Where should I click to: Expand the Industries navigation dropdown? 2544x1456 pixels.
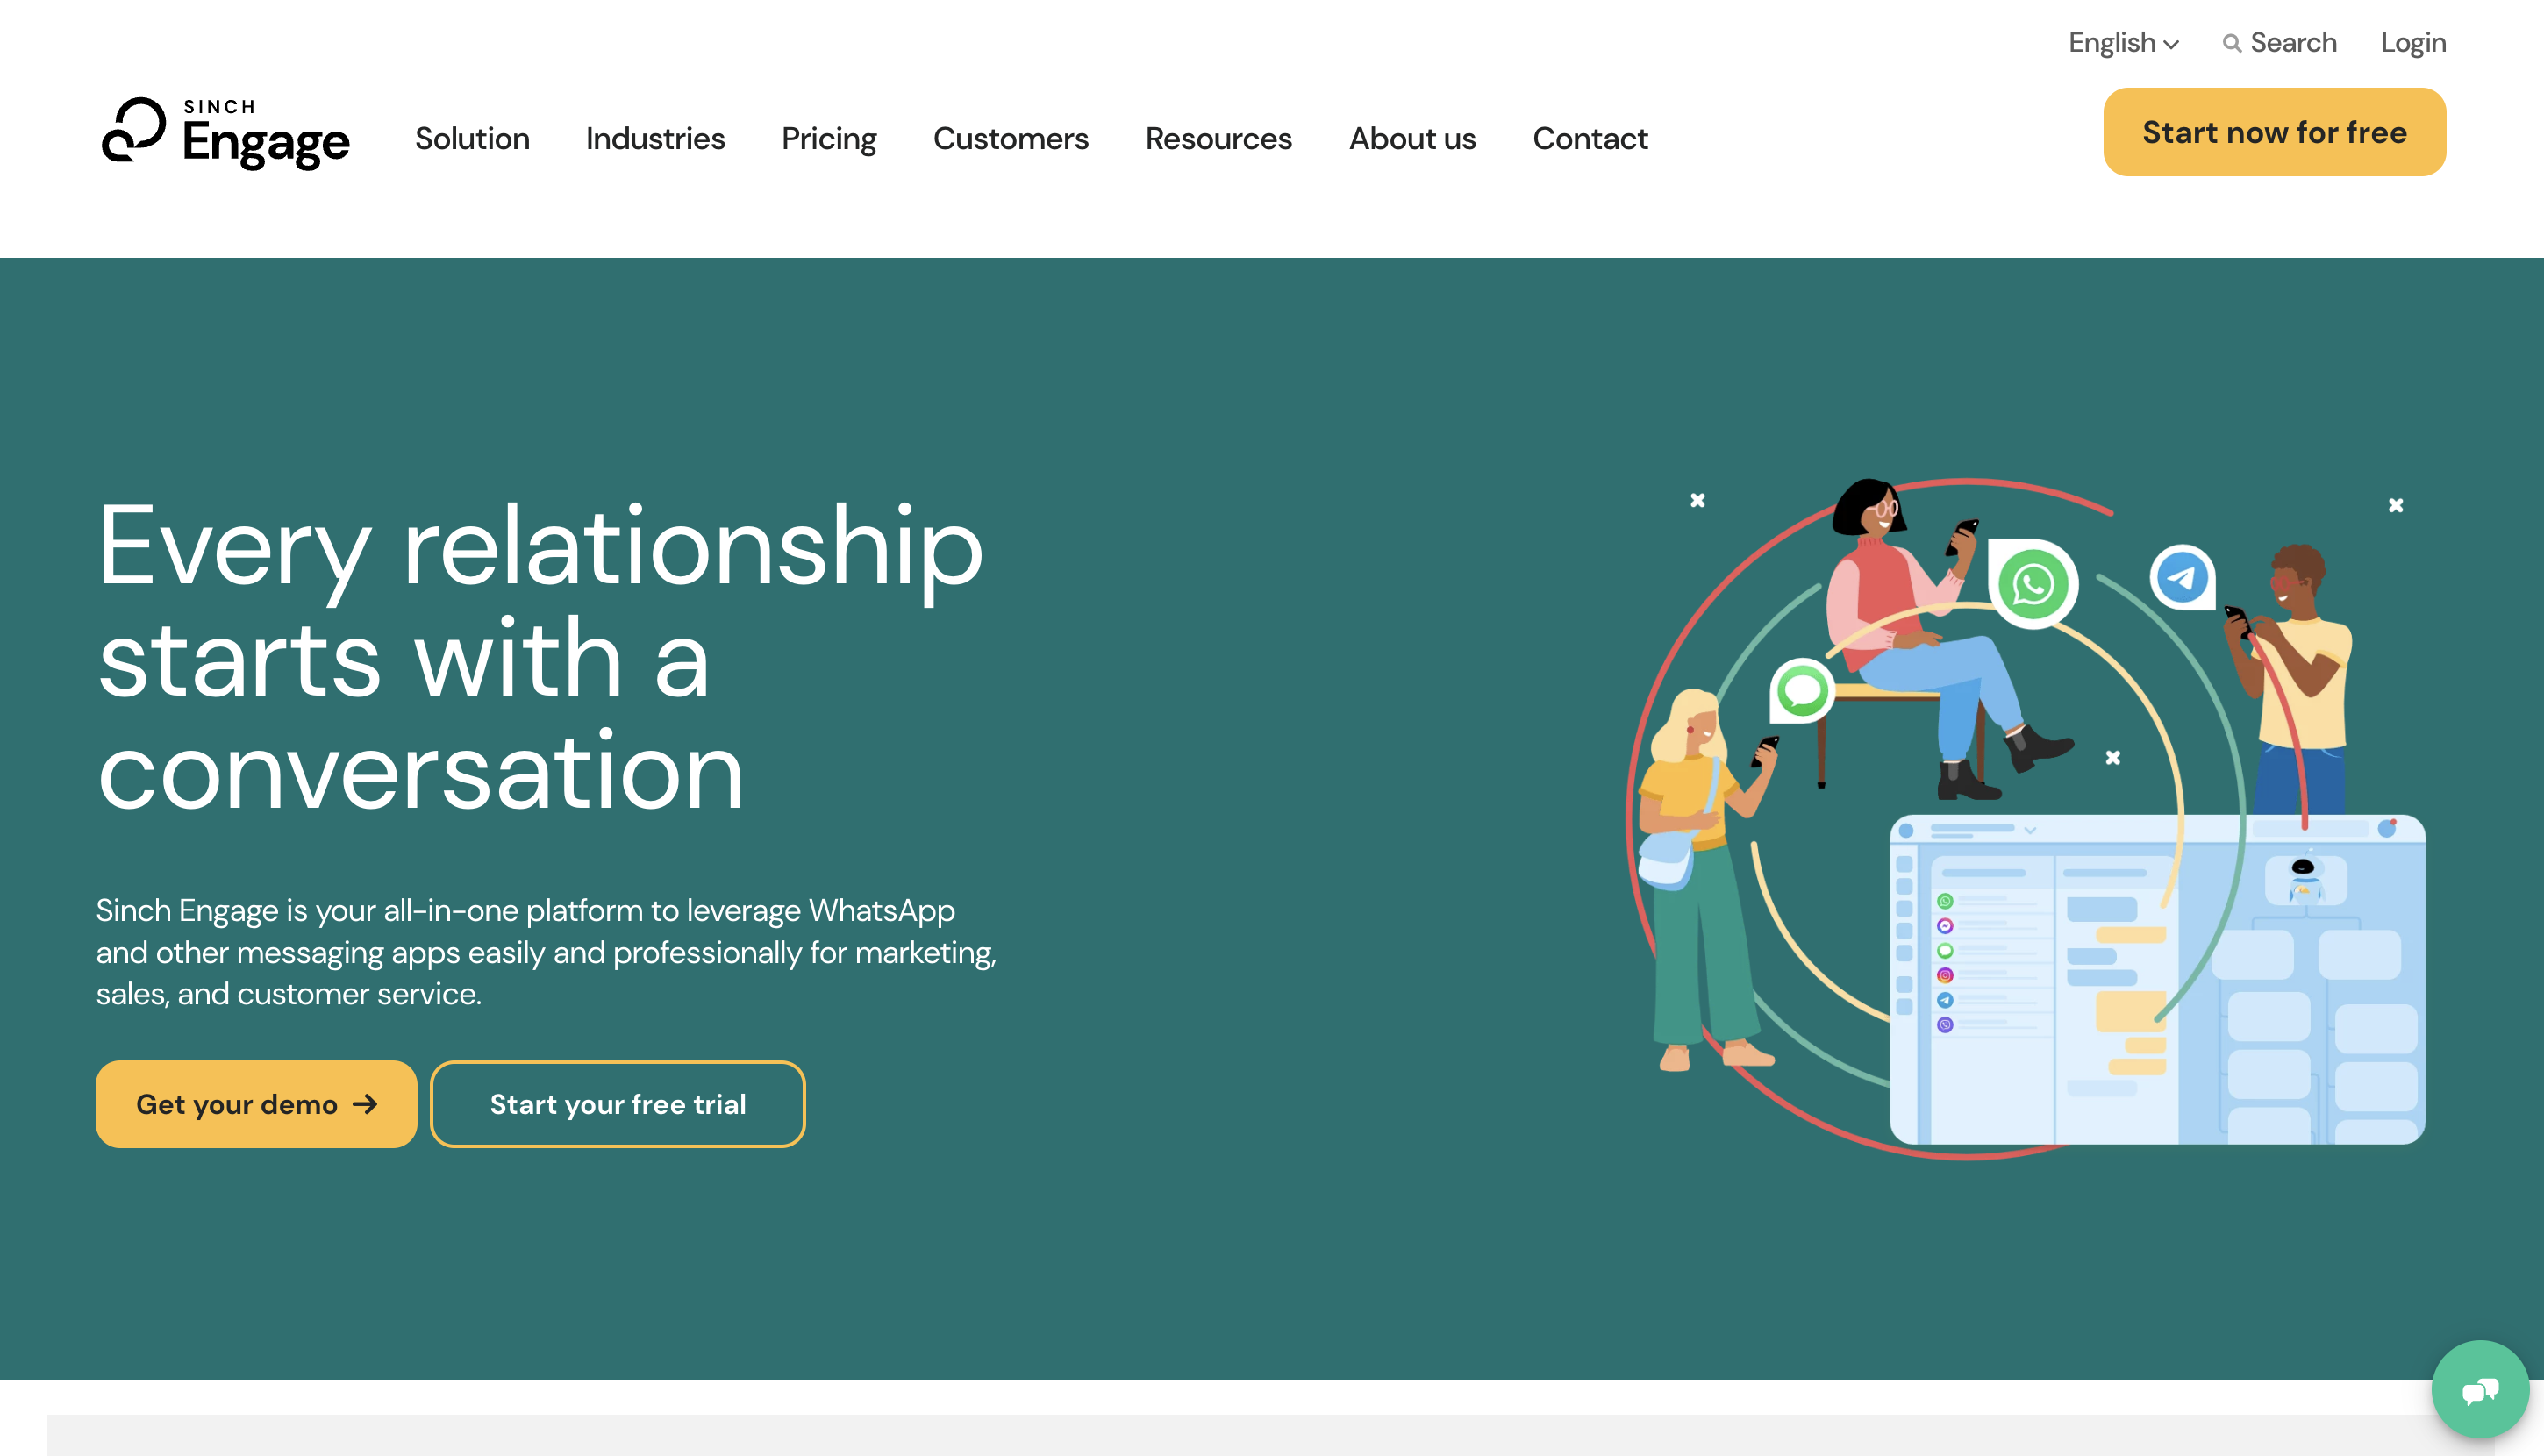655,138
